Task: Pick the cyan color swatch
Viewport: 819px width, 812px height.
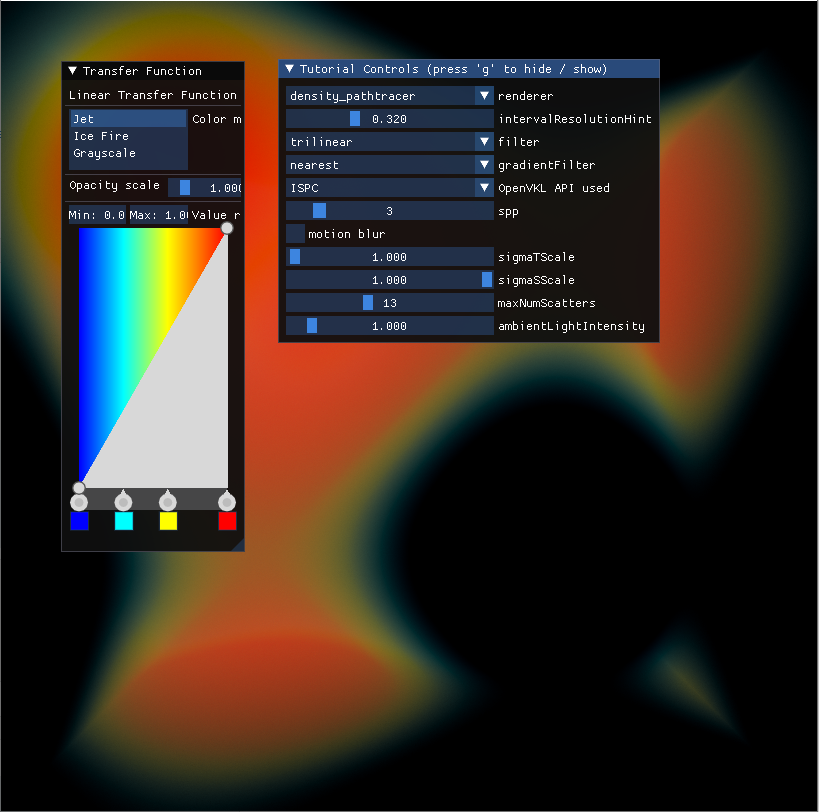Action: pos(124,521)
